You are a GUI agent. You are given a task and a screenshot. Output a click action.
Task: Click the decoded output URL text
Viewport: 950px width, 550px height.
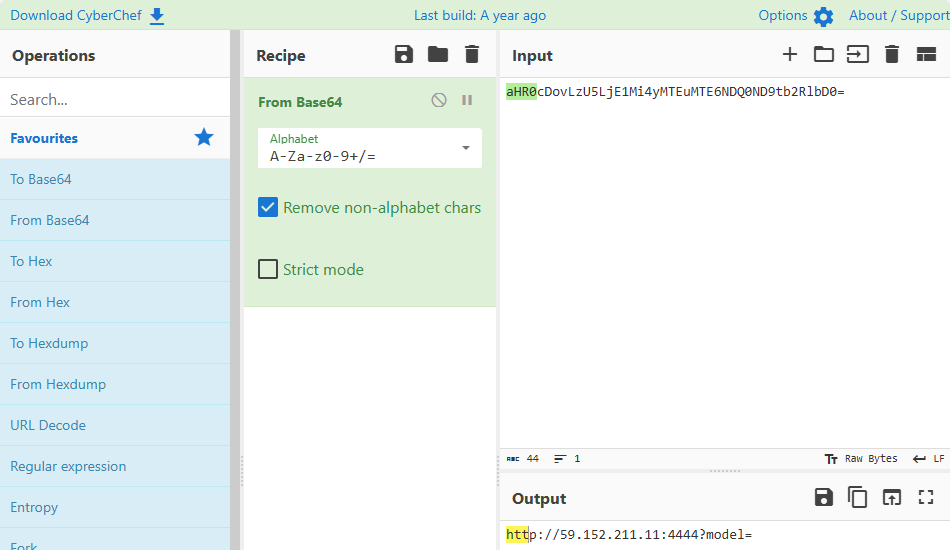point(629,534)
